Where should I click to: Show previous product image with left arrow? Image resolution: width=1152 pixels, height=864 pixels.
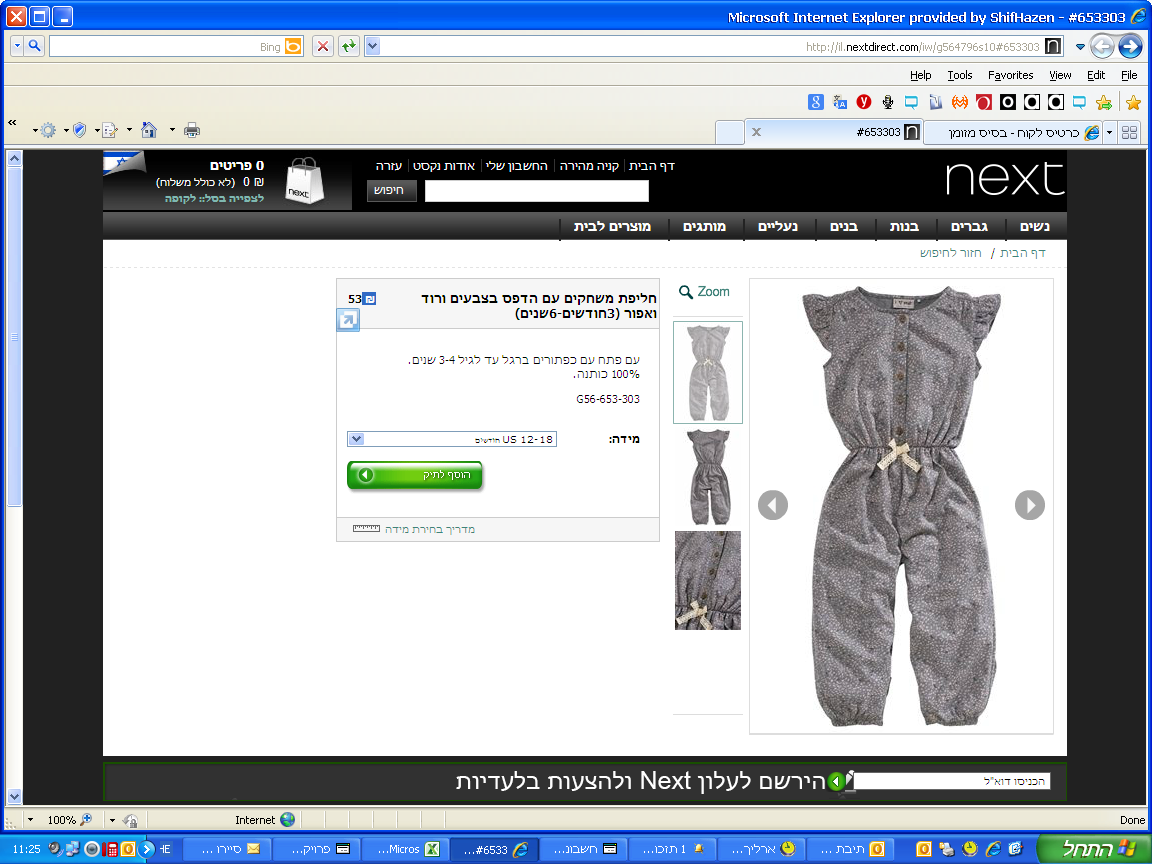click(772, 505)
